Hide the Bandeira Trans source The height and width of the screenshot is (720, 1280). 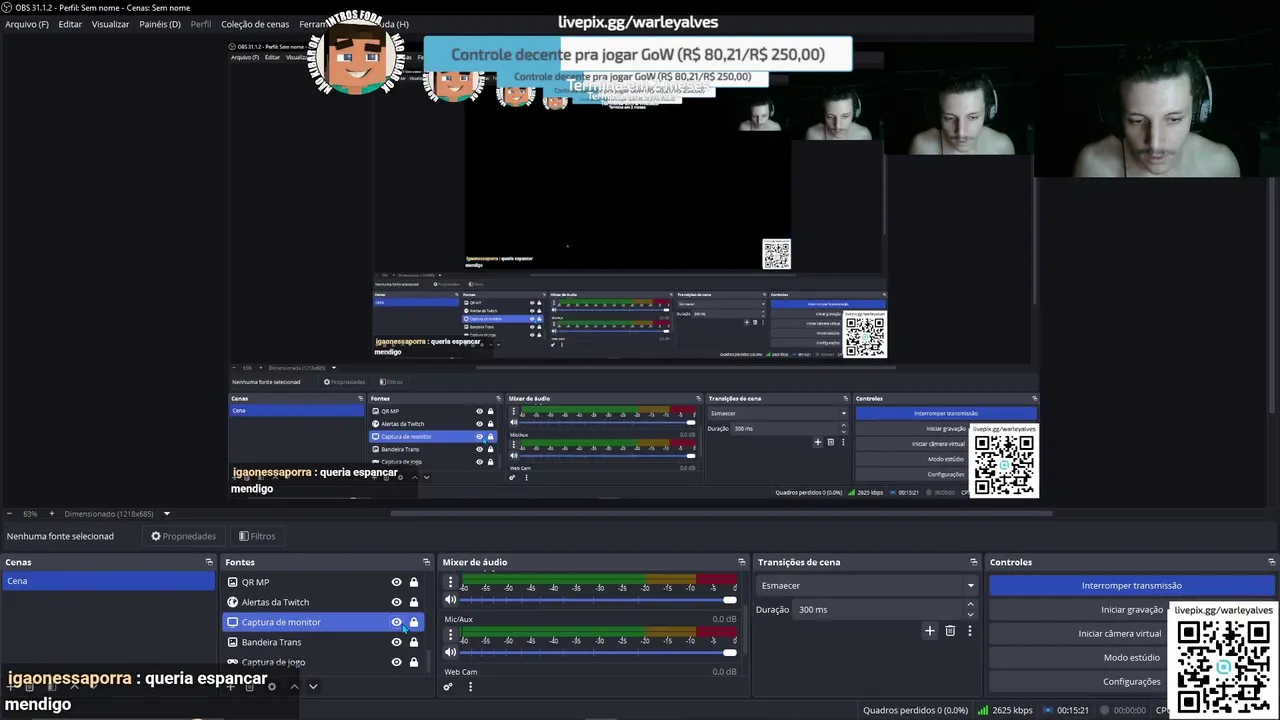(396, 642)
